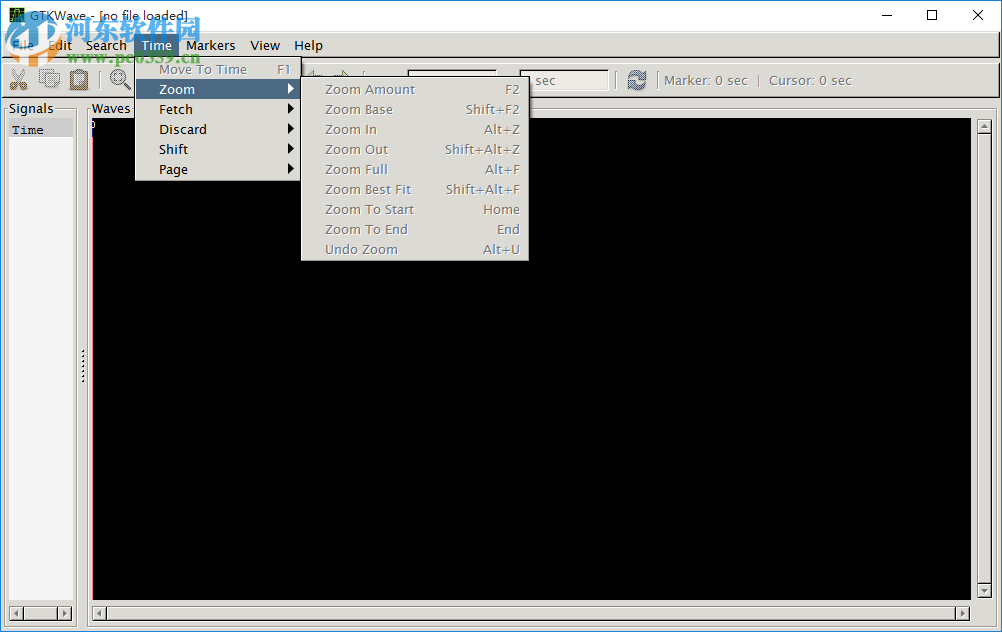Minimize the GTKWave window
1002x632 pixels.
pyautogui.click(x=887, y=15)
